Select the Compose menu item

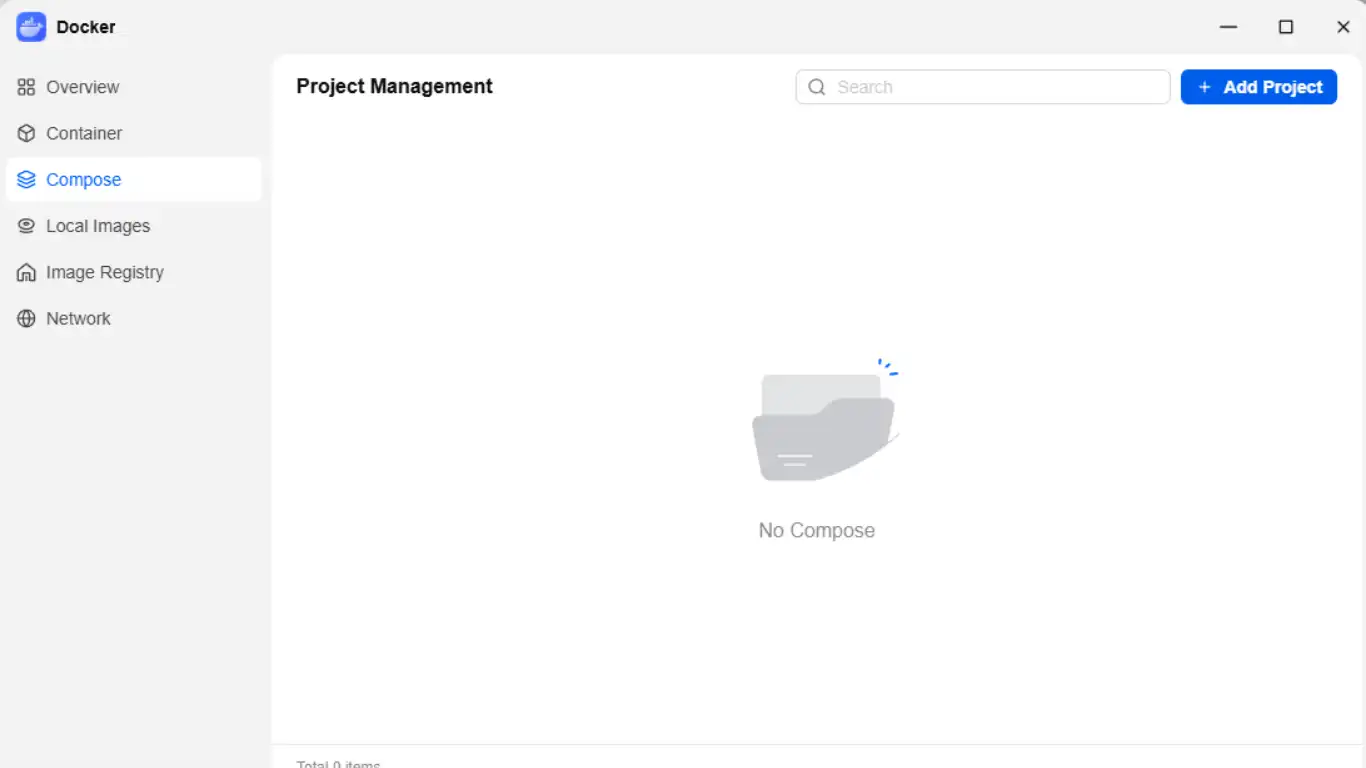tap(133, 180)
